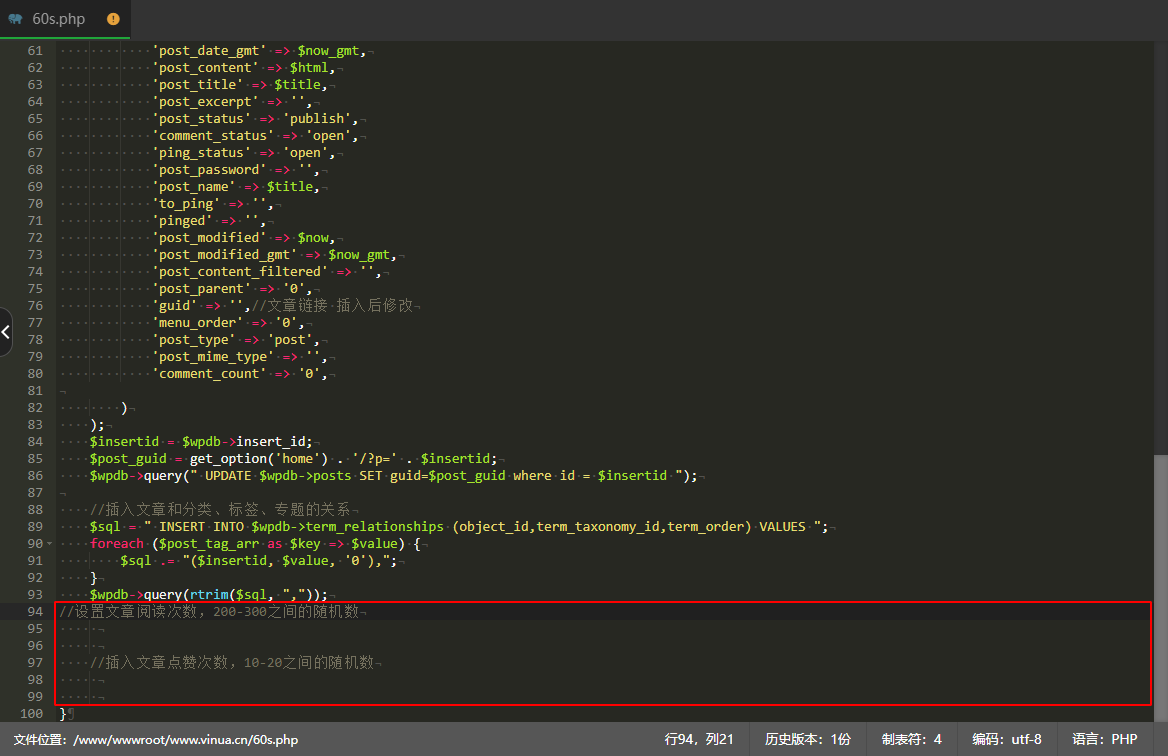Click 'comment_count' key text
The image size is (1168, 756).
point(209,374)
